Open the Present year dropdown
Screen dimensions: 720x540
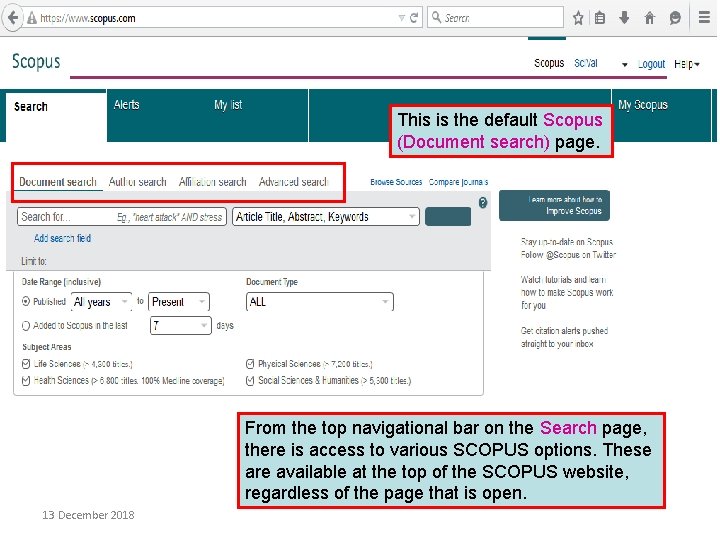pyautogui.click(x=179, y=302)
